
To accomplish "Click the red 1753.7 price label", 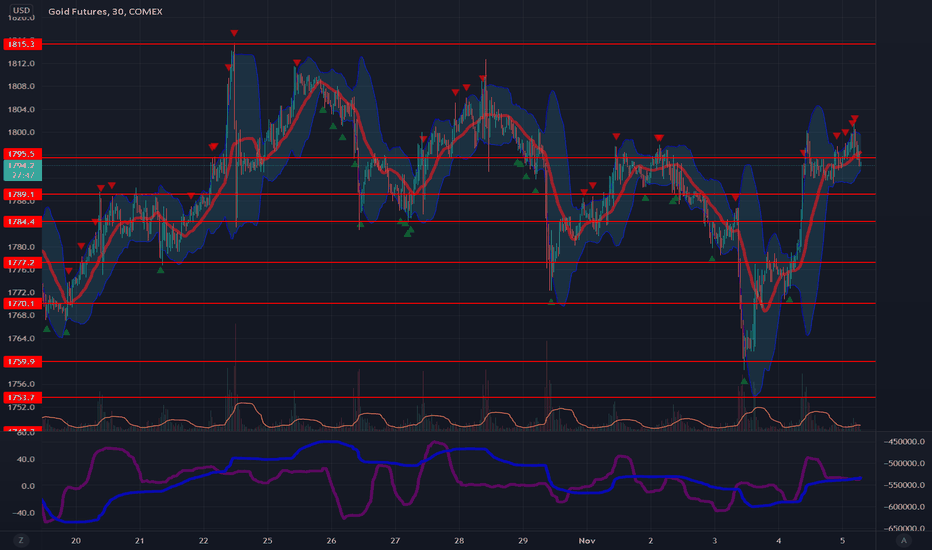I will (22, 397).
